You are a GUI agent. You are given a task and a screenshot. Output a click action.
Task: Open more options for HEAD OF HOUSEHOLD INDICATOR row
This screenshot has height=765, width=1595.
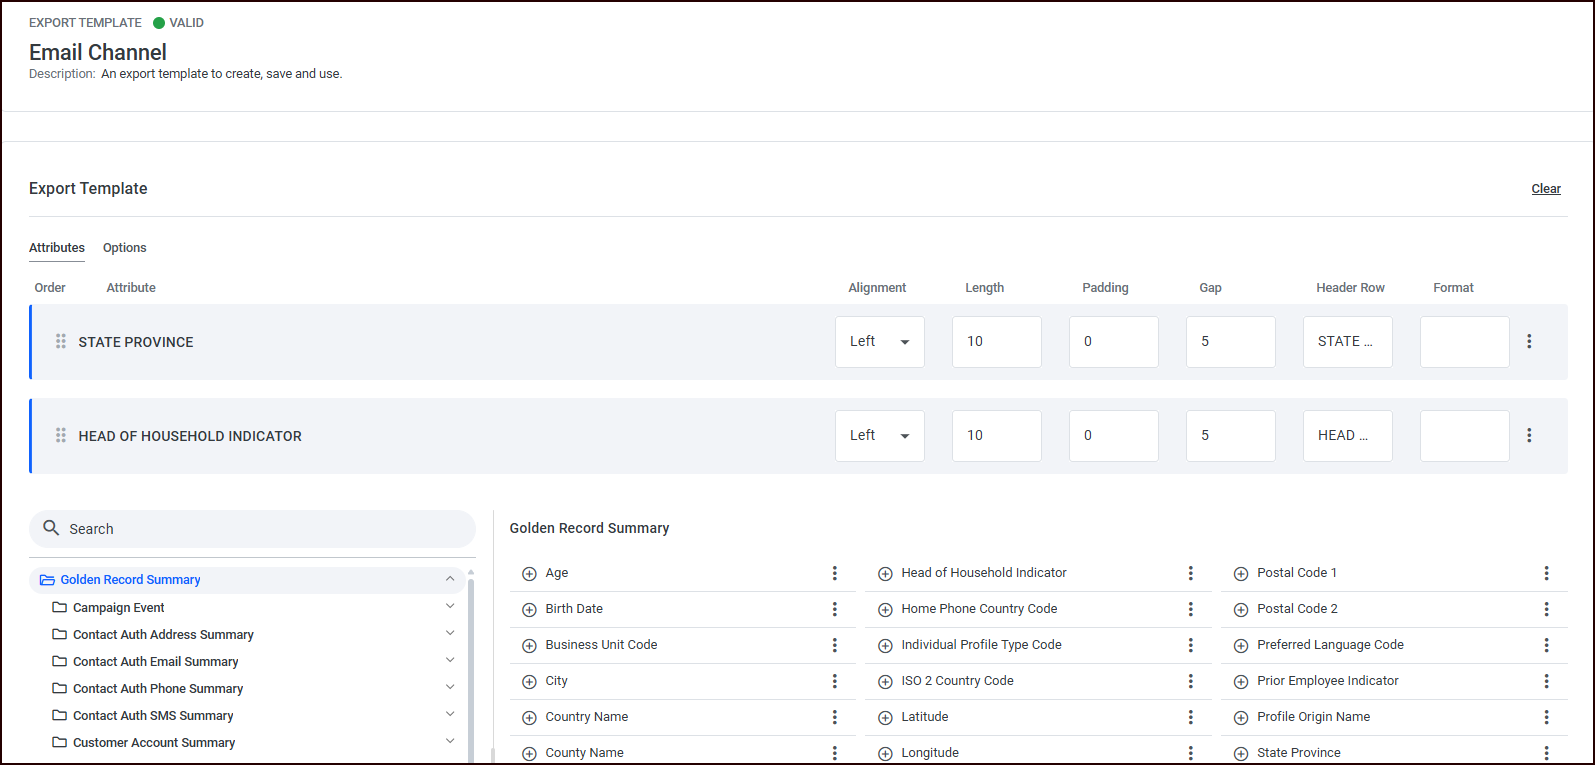(x=1529, y=436)
